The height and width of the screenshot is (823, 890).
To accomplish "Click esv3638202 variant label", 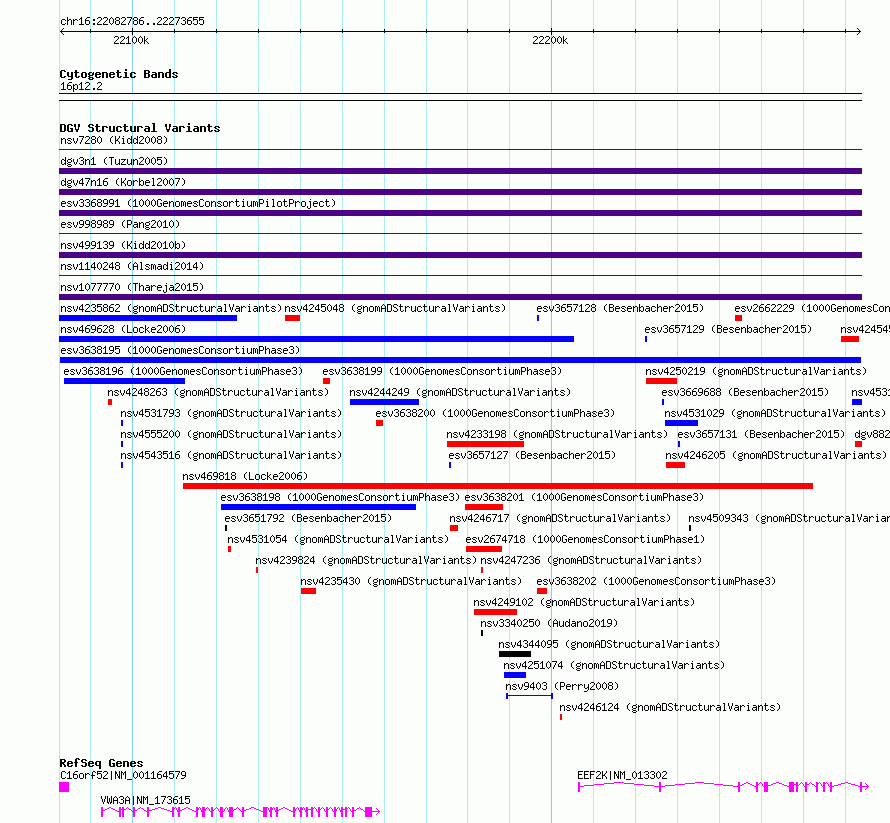I will coord(656,581).
